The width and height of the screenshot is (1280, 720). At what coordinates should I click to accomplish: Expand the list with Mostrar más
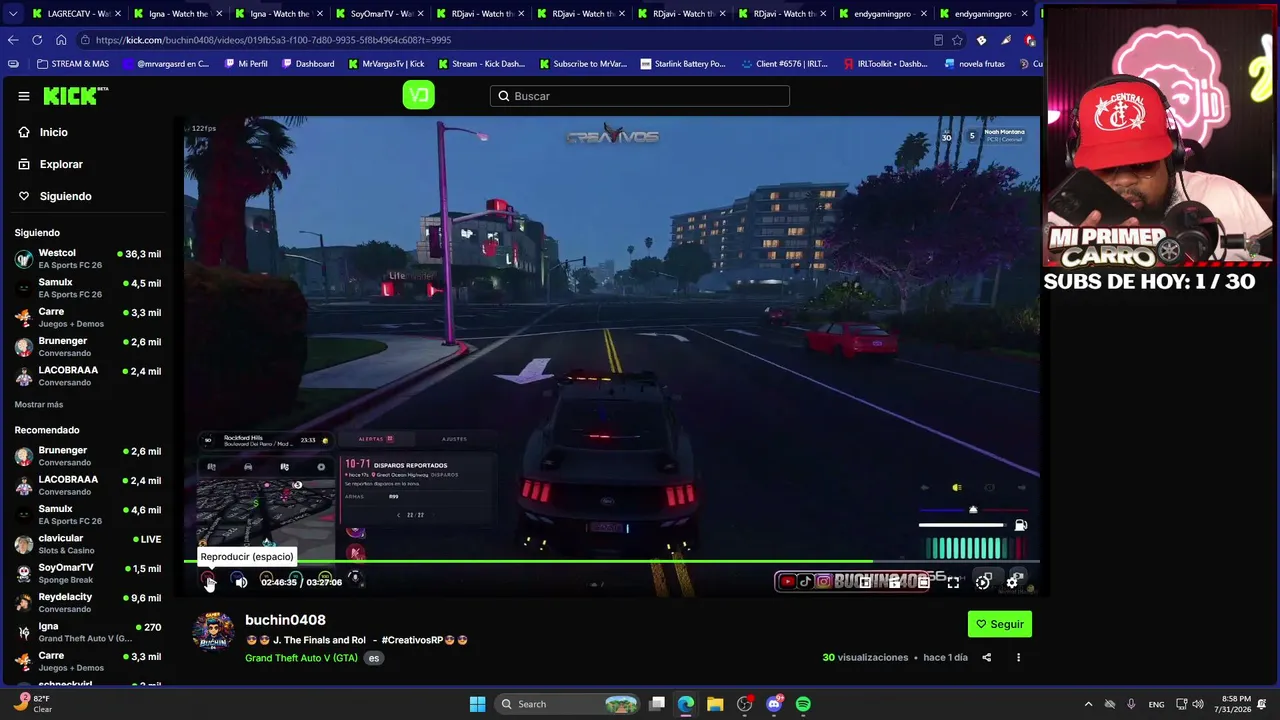pos(39,404)
